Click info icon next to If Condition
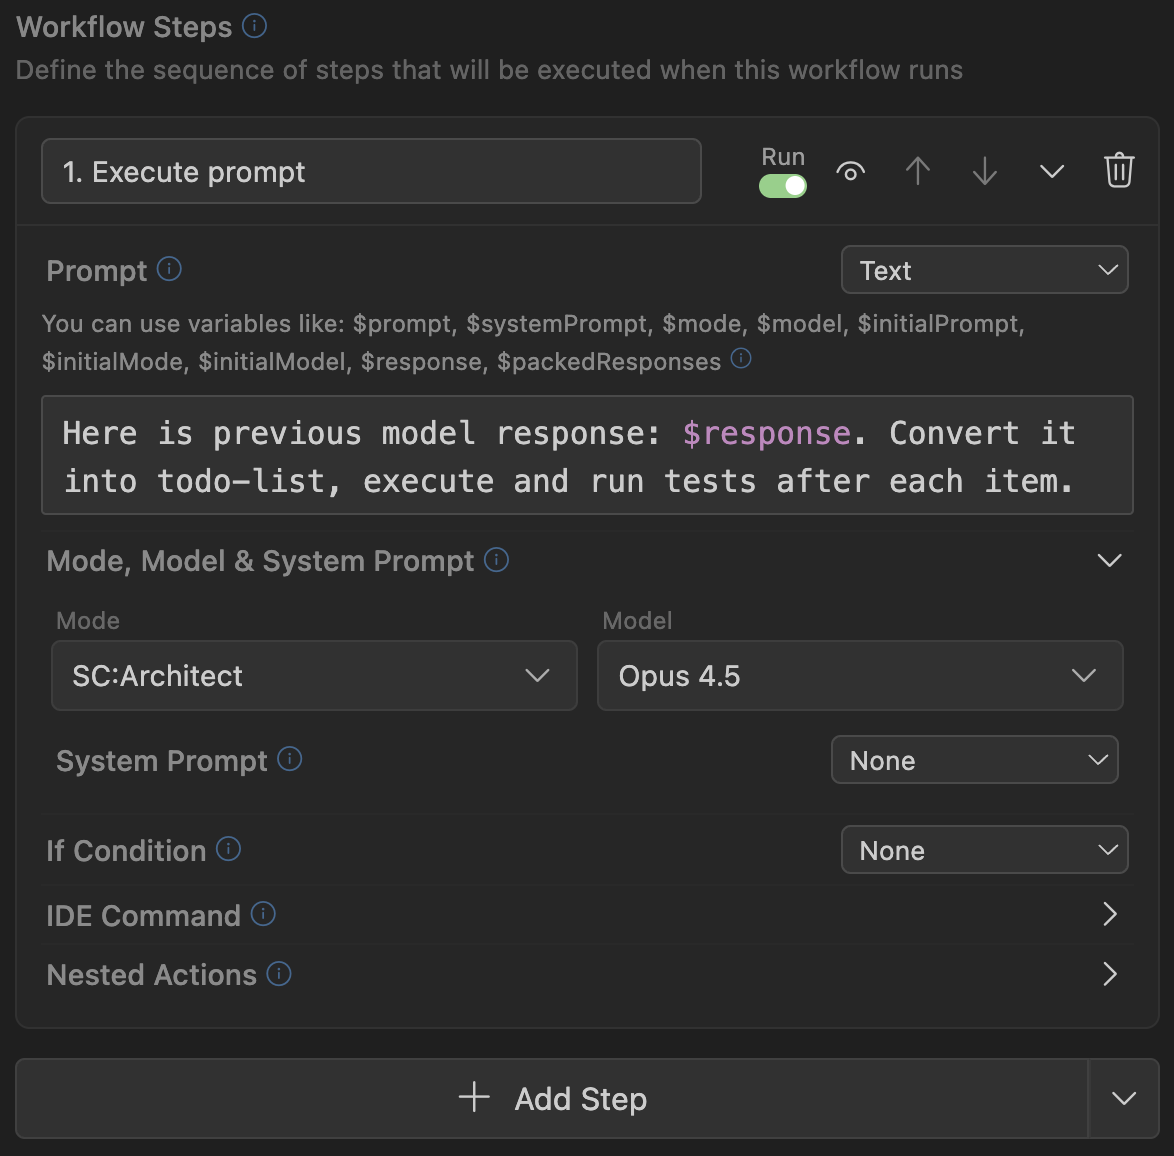1174x1156 pixels. pyautogui.click(x=229, y=849)
